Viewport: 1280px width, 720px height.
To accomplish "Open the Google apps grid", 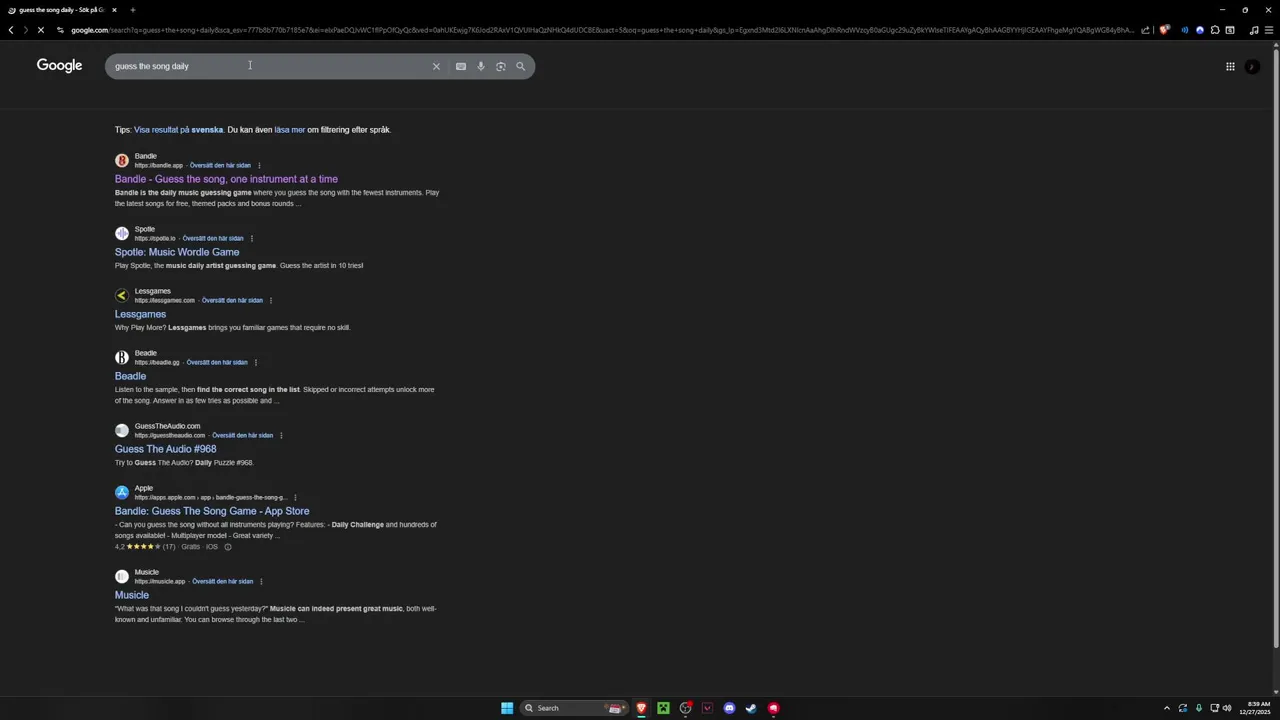I will (1230, 66).
